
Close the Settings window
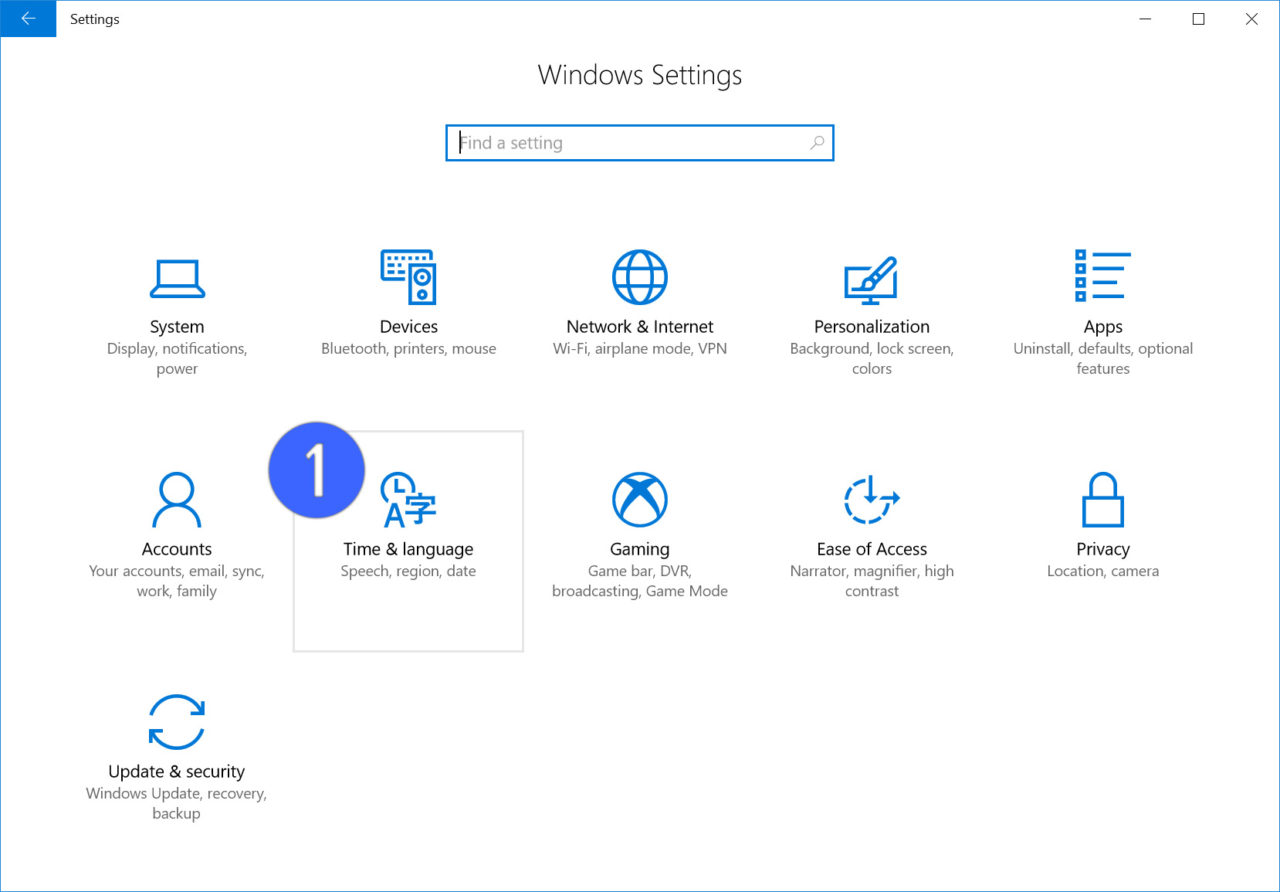point(1252,18)
